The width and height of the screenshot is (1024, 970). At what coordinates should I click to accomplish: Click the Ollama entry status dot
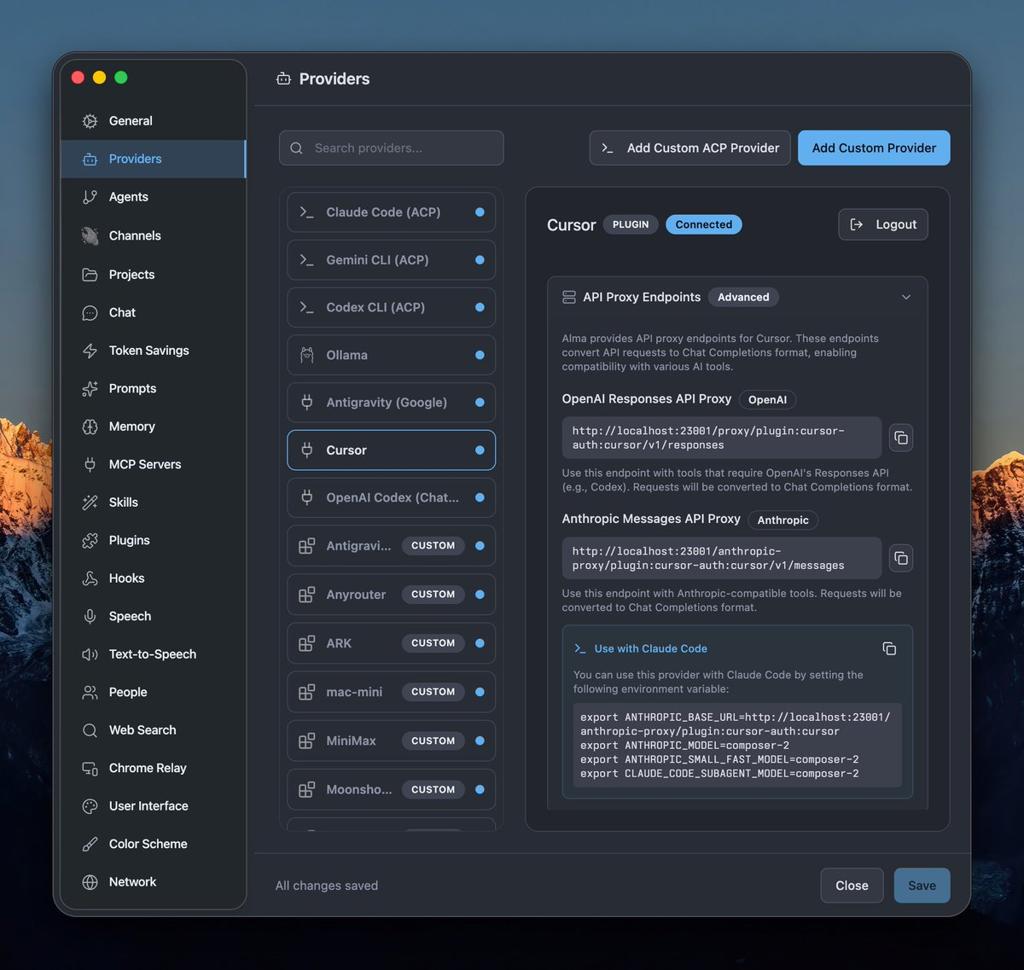(x=480, y=355)
